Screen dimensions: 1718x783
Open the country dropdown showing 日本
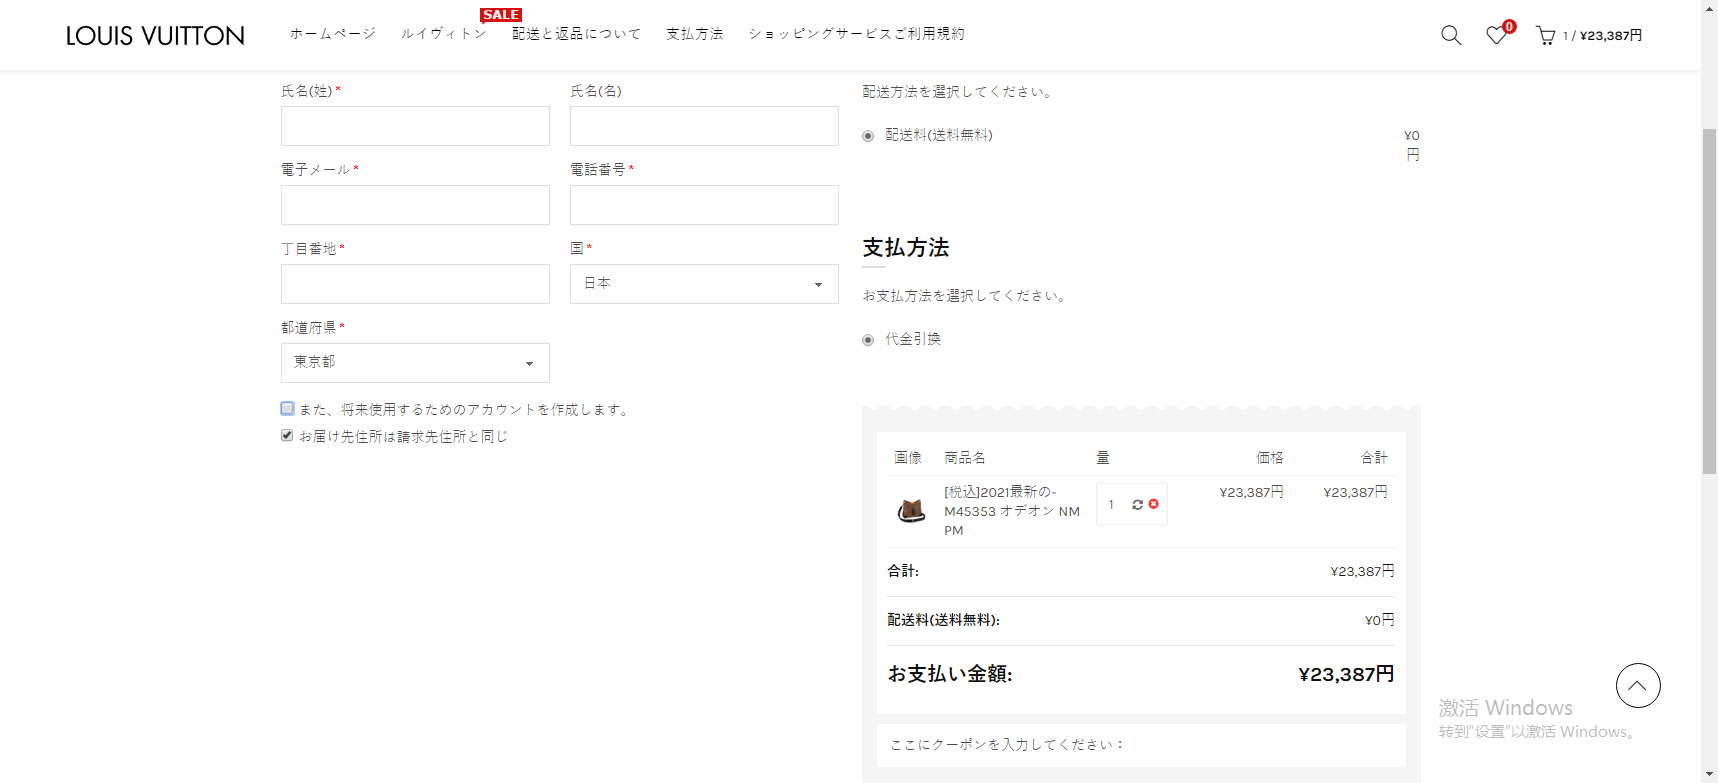(x=704, y=284)
